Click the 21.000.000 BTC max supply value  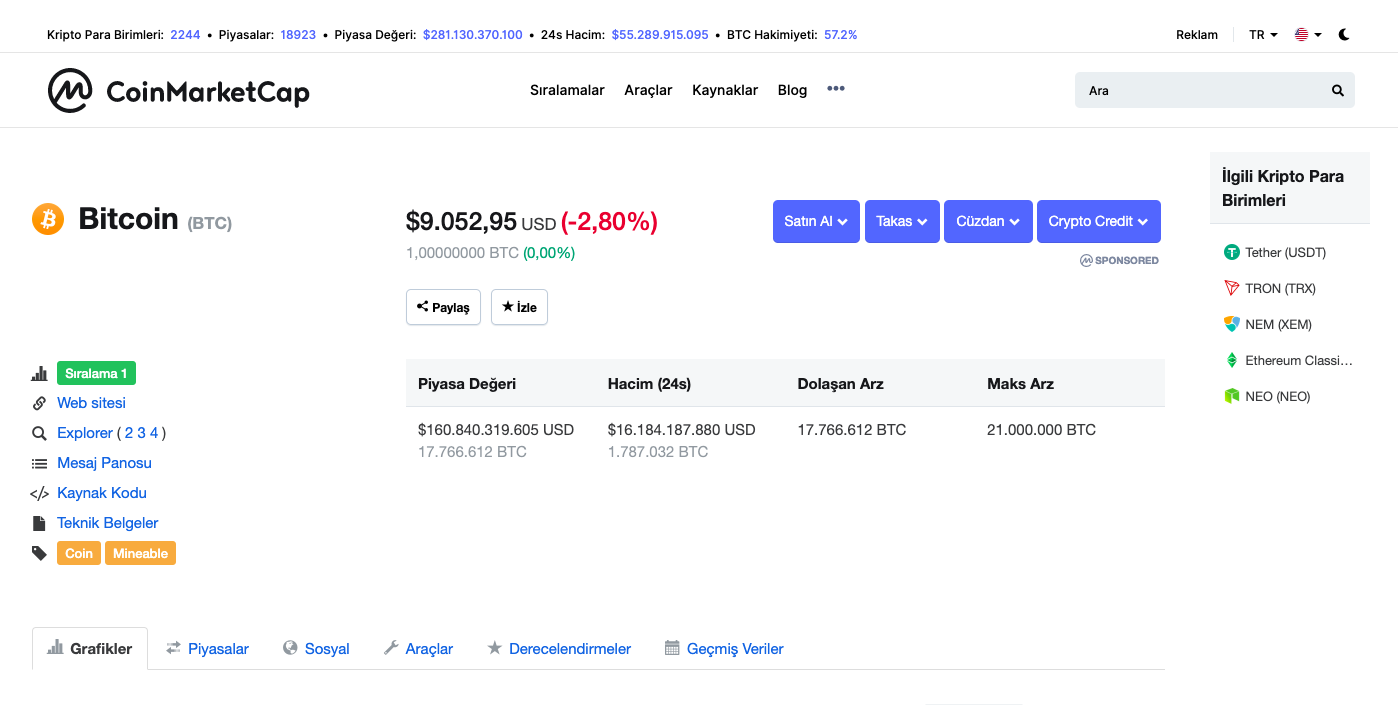pyautogui.click(x=1041, y=430)
